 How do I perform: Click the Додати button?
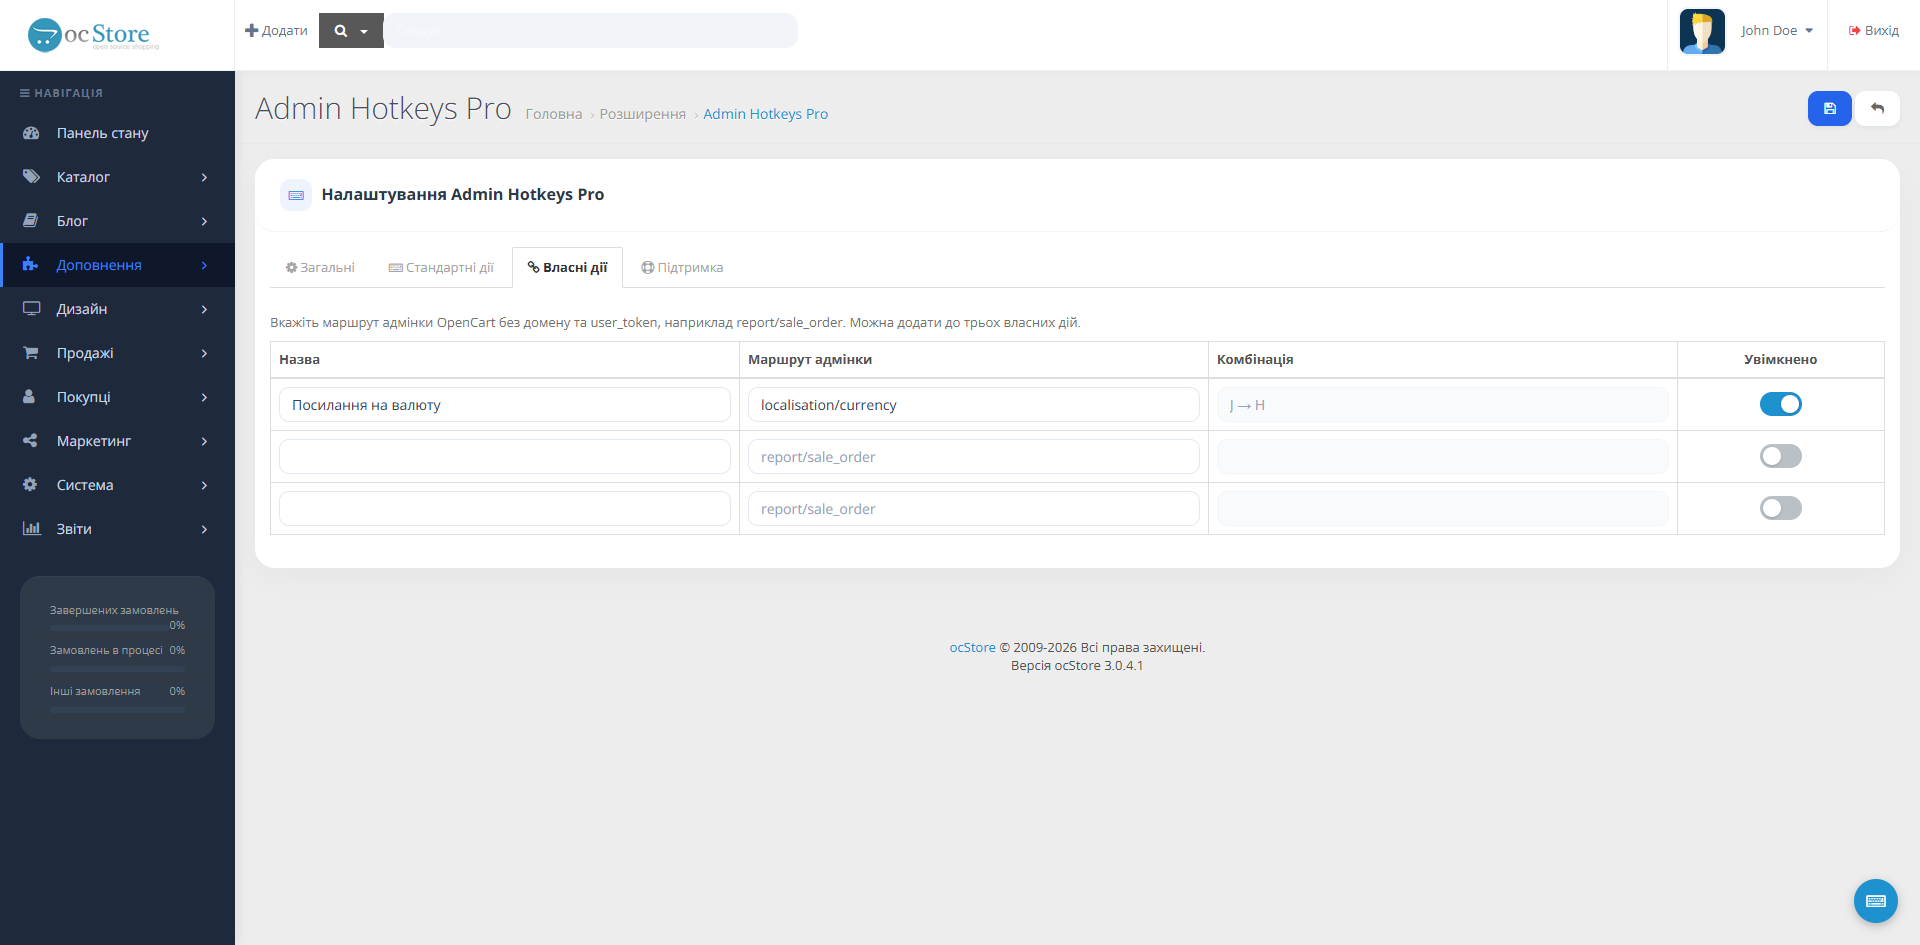(276, 31)
